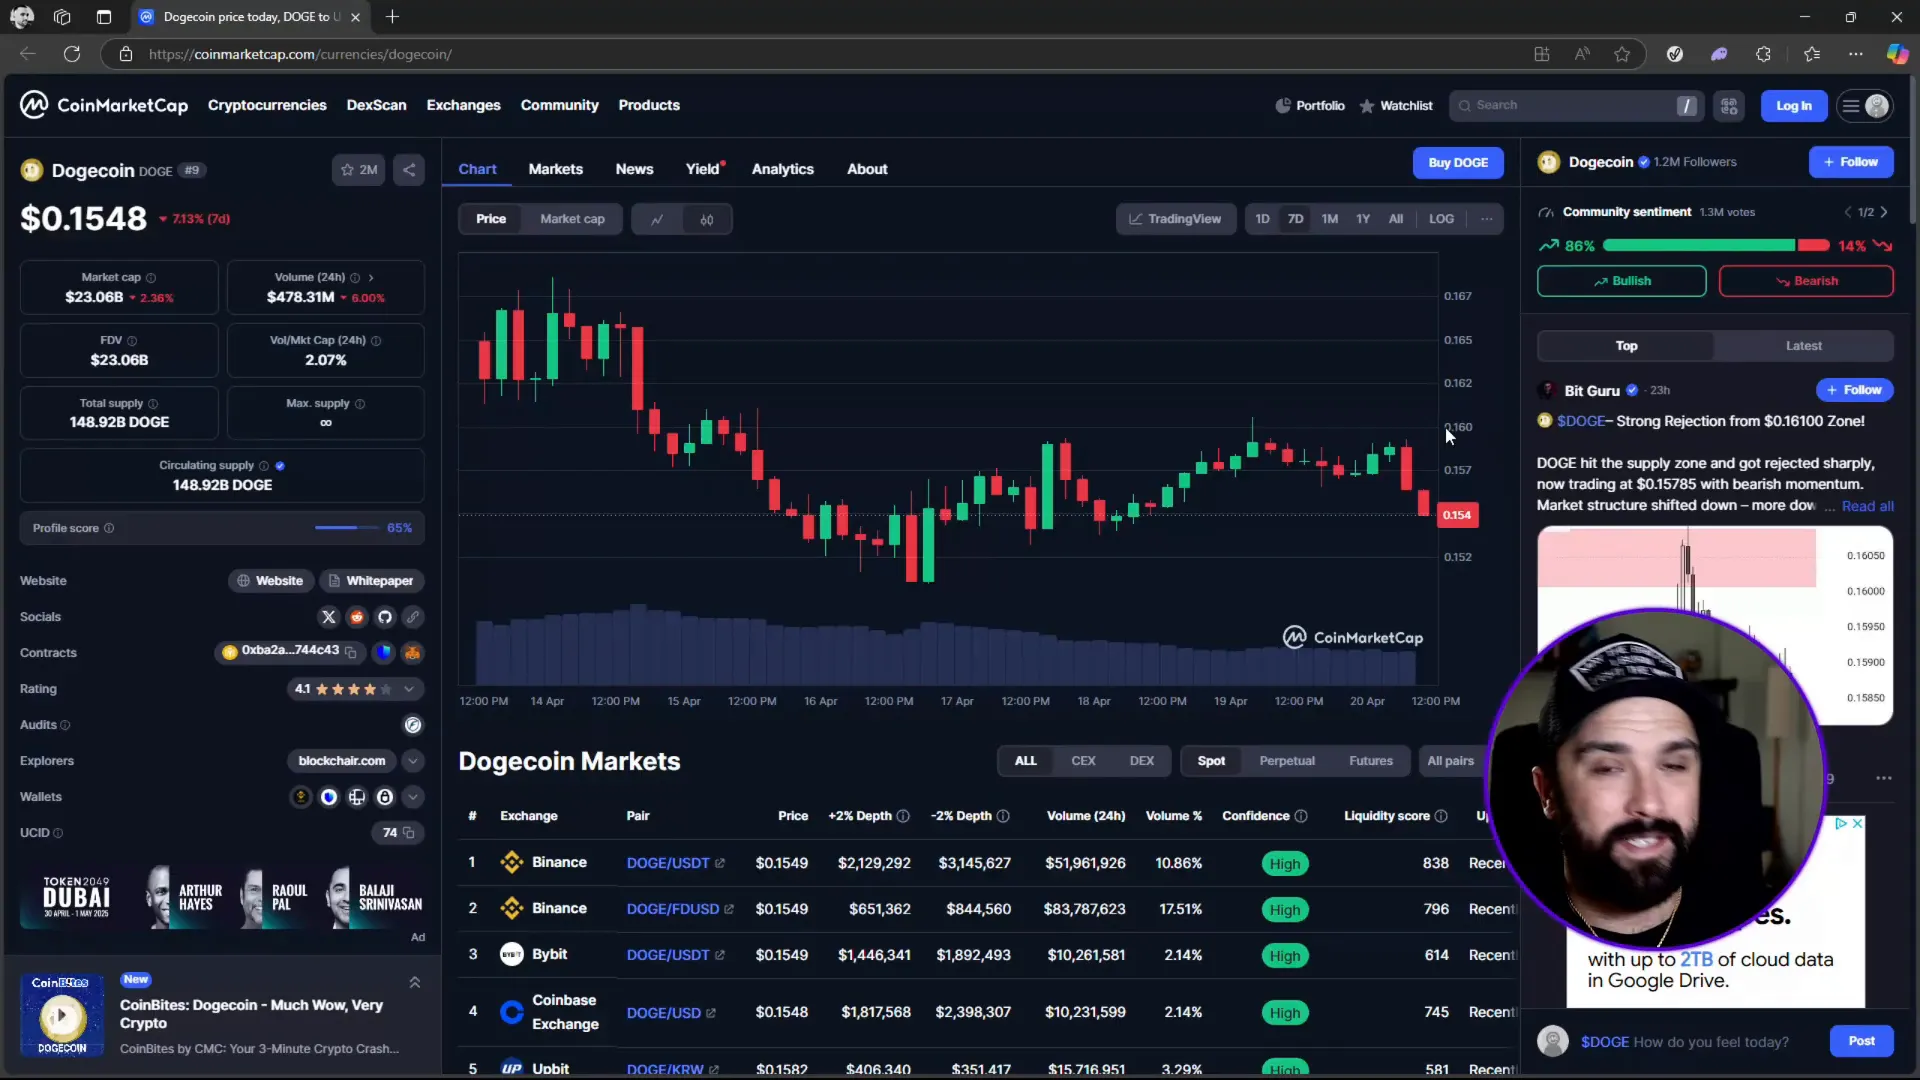
Task: Copy the UCID value 74
Action: pos(408,833)
